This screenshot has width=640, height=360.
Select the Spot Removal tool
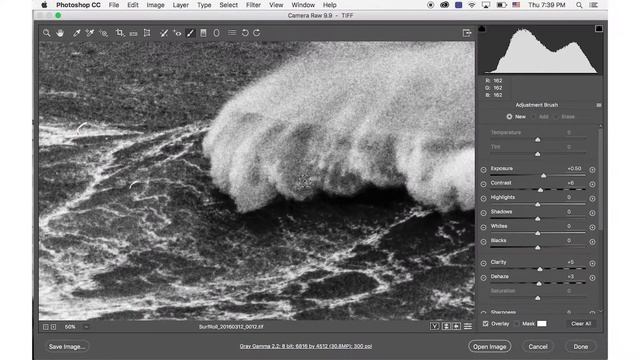tap(164, 33)
